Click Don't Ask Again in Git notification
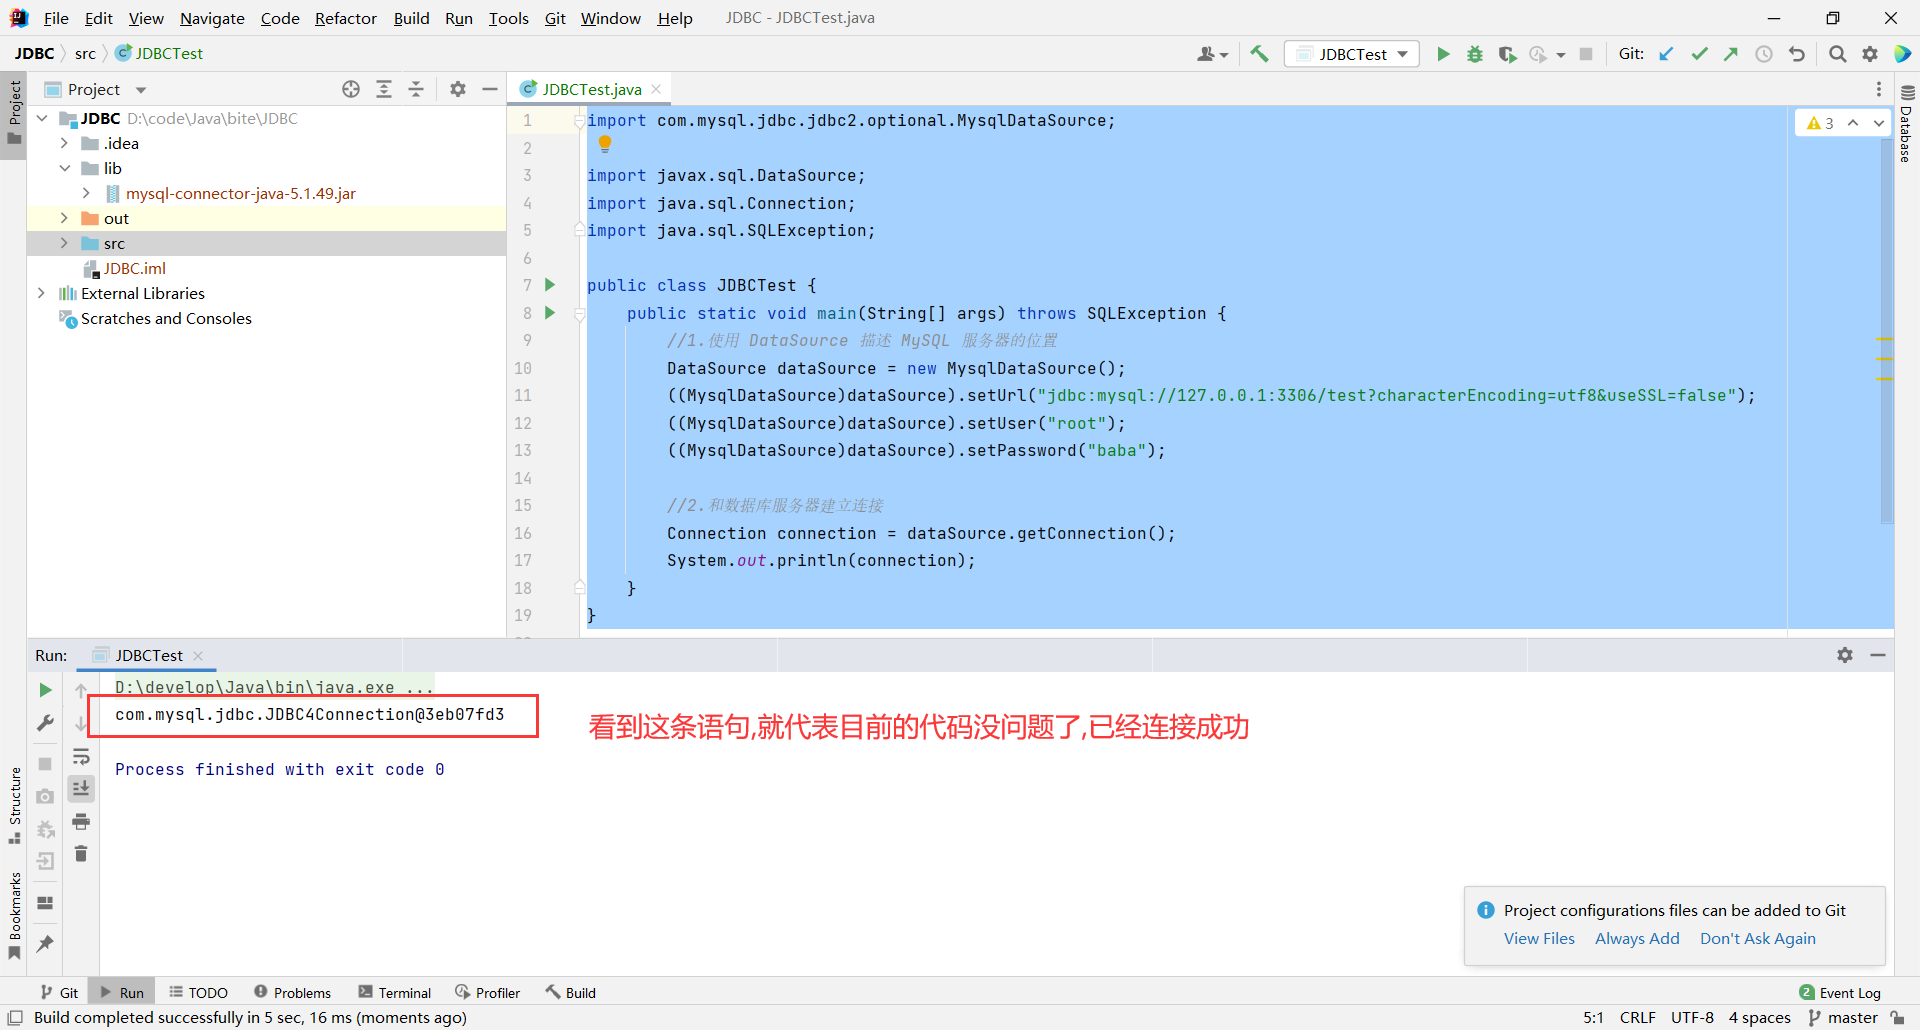 1757,938
